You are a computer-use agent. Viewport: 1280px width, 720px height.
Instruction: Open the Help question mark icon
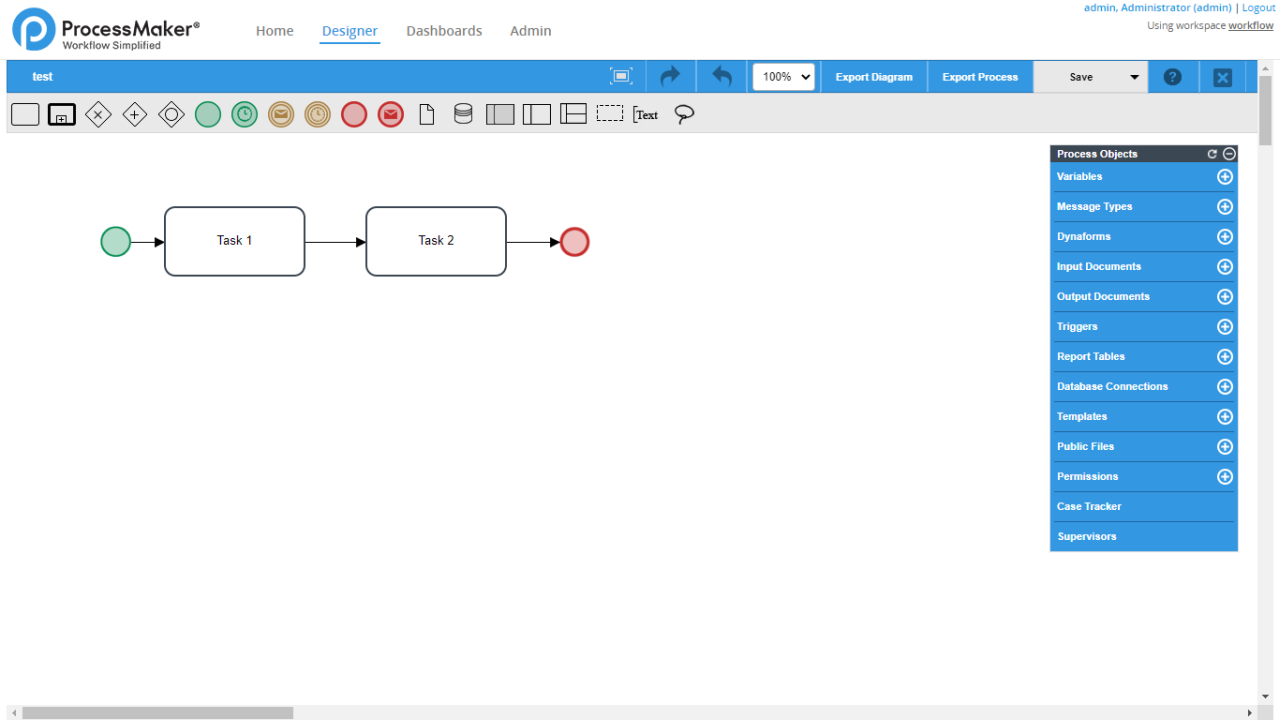[x=1173, y=77]
